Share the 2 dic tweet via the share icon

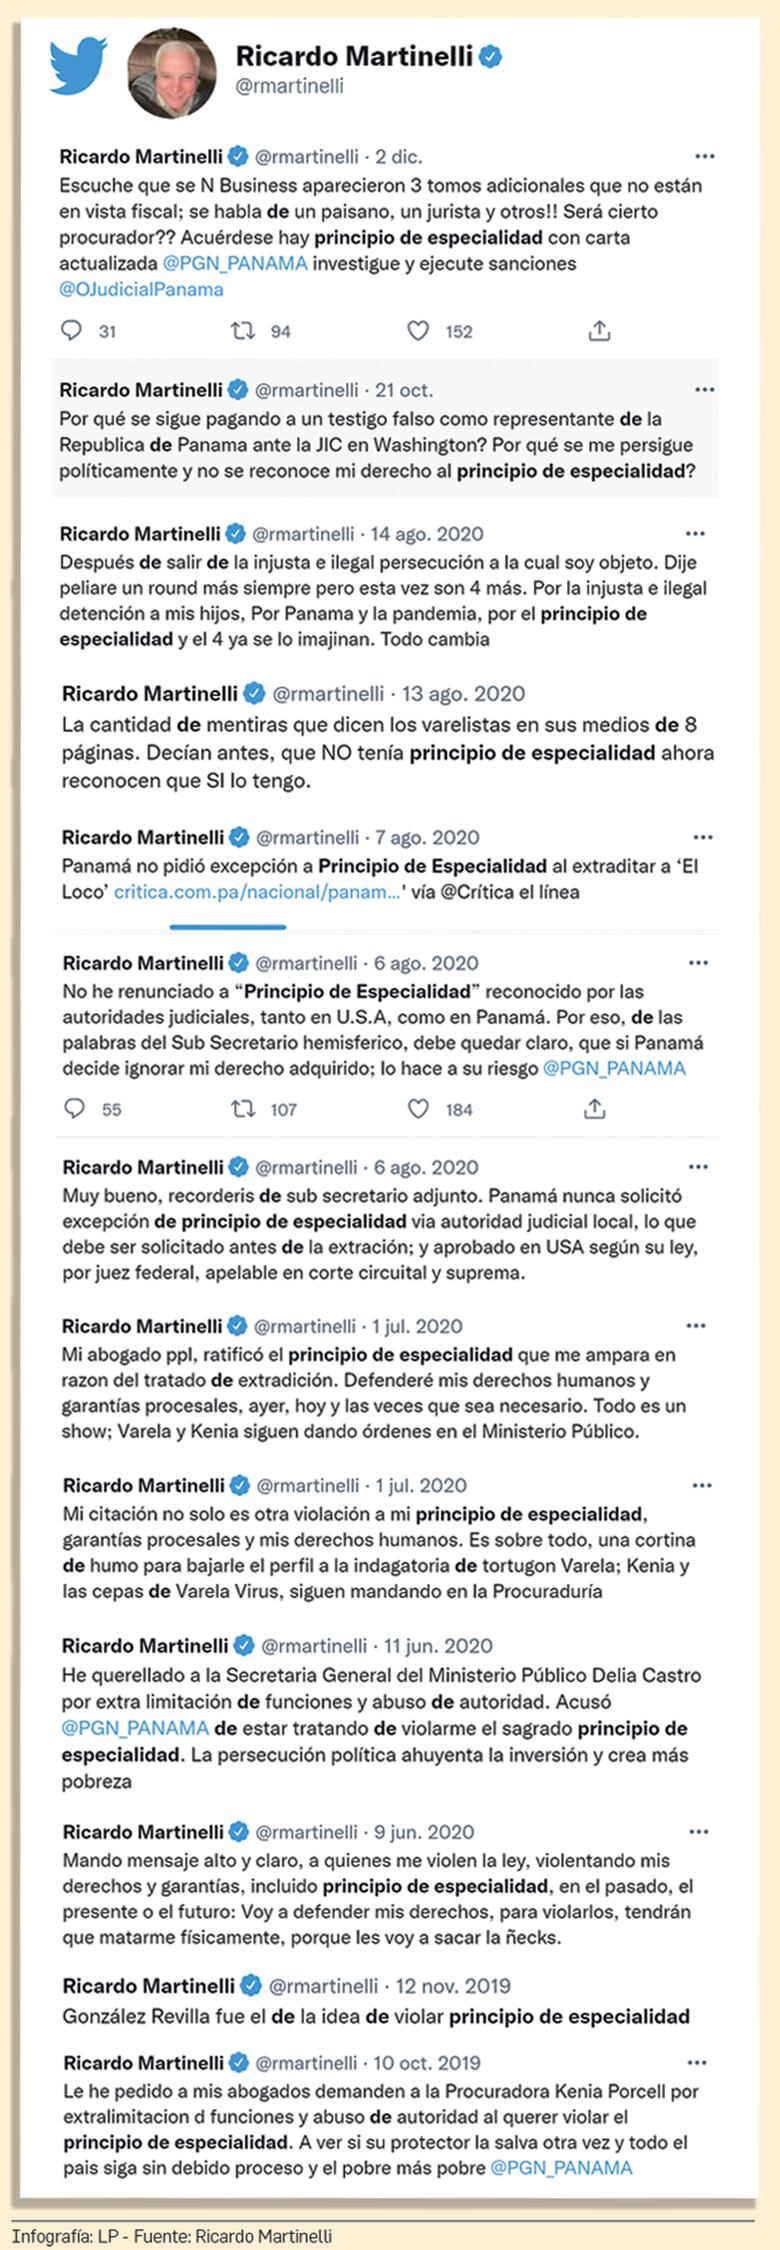(x=600, y=330)
